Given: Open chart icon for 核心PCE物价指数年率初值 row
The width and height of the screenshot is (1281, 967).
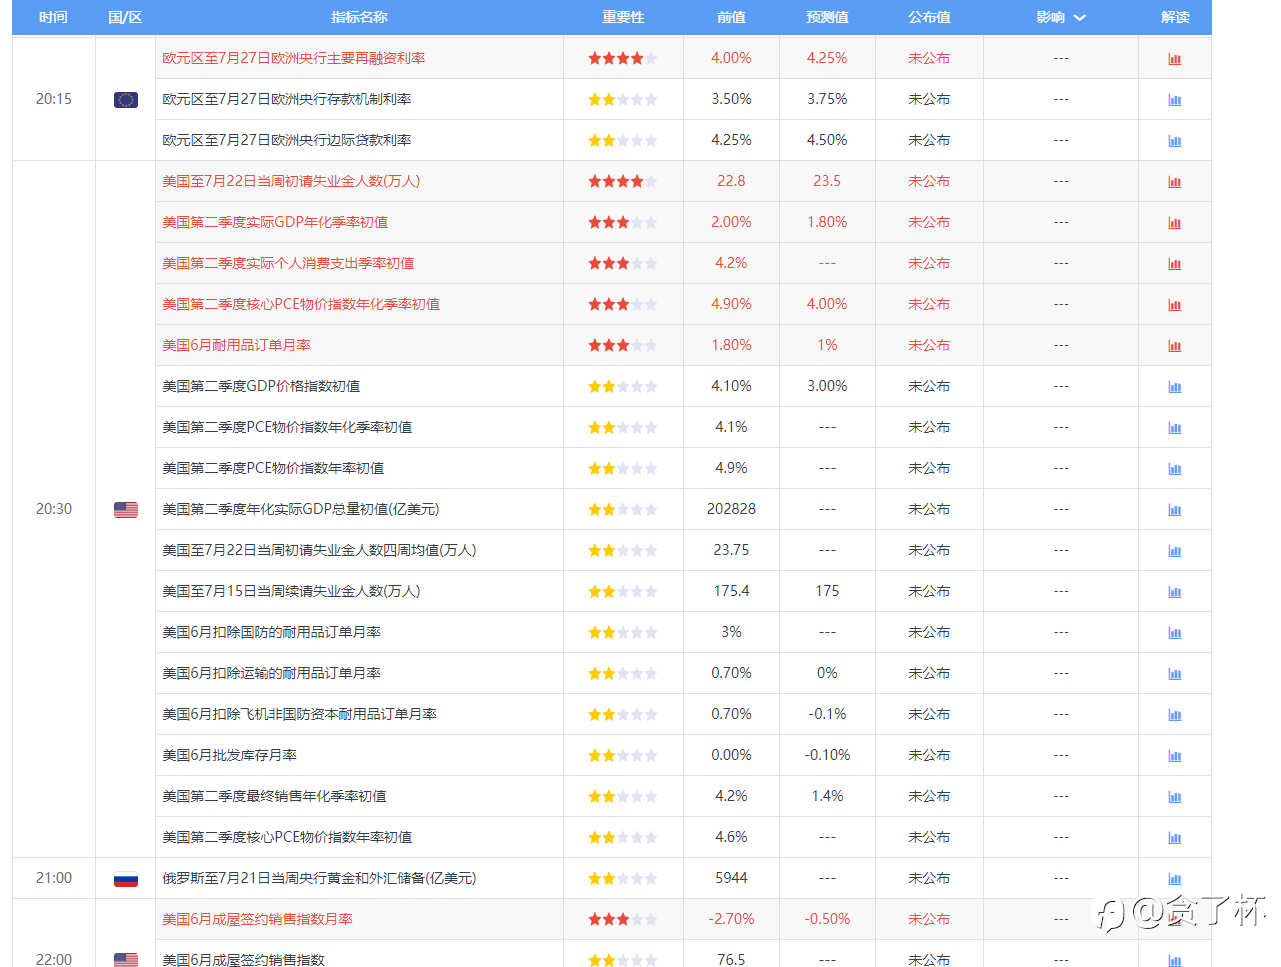Looking at the screenshot, I should click(1175, 838).
